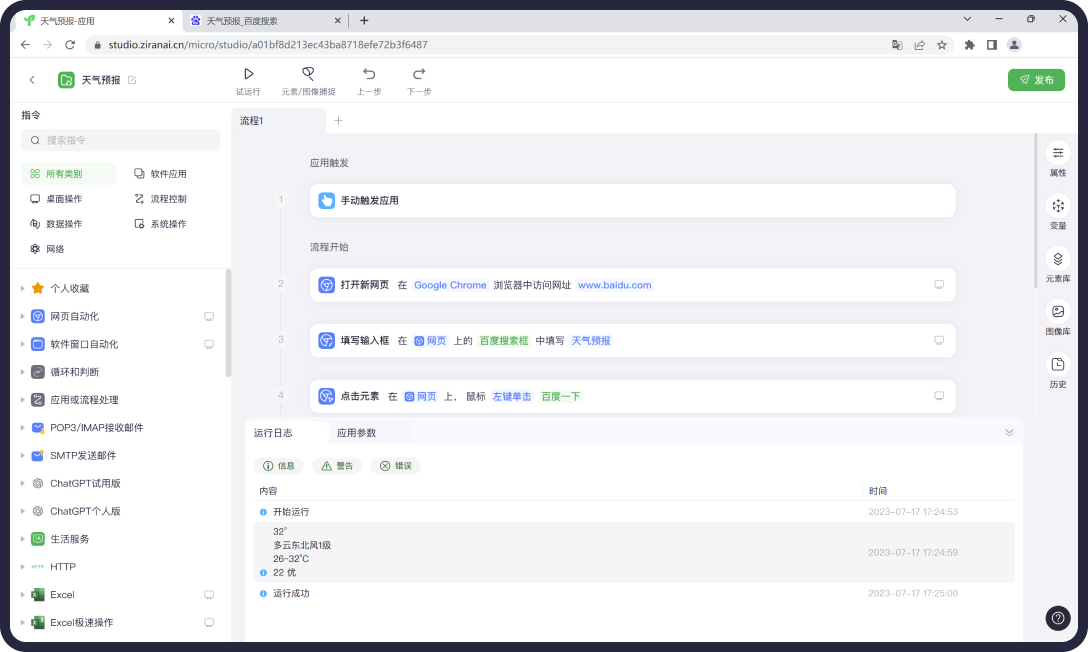Viewport: 1088px width, 652px height.
Task: Expand 生活服务 command group
Action: point(22,538)
